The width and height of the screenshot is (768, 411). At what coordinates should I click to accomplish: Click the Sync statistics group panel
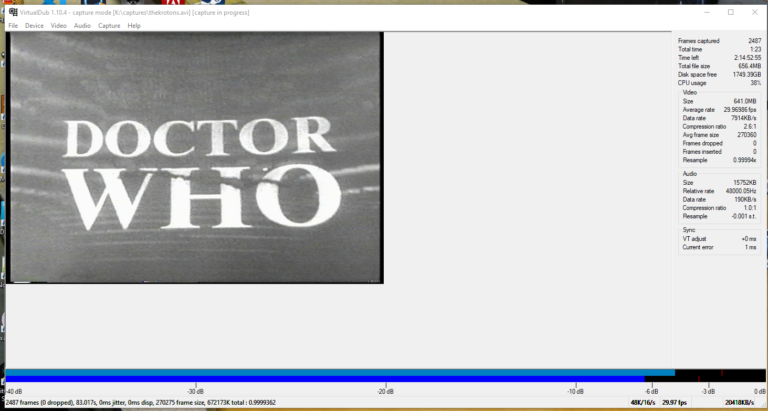719,240
